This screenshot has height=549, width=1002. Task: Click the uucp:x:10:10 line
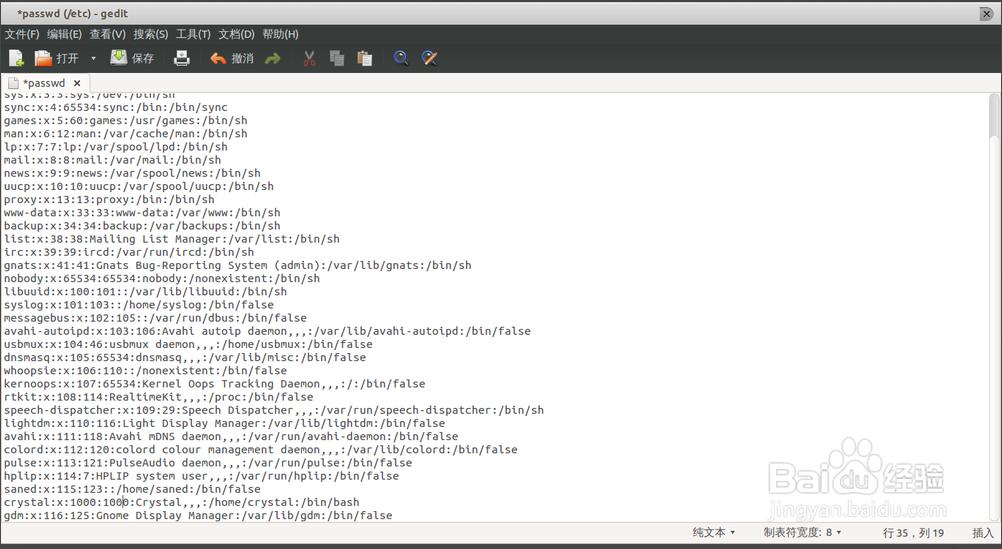point(139,186)
